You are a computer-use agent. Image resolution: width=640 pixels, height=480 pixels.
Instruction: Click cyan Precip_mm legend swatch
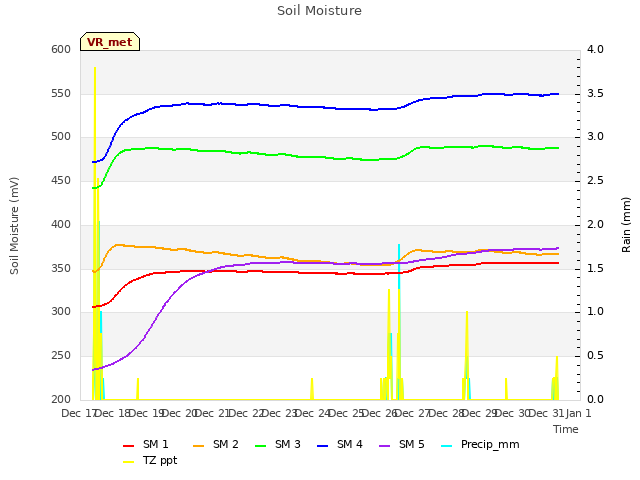click(x=447, y=446)
